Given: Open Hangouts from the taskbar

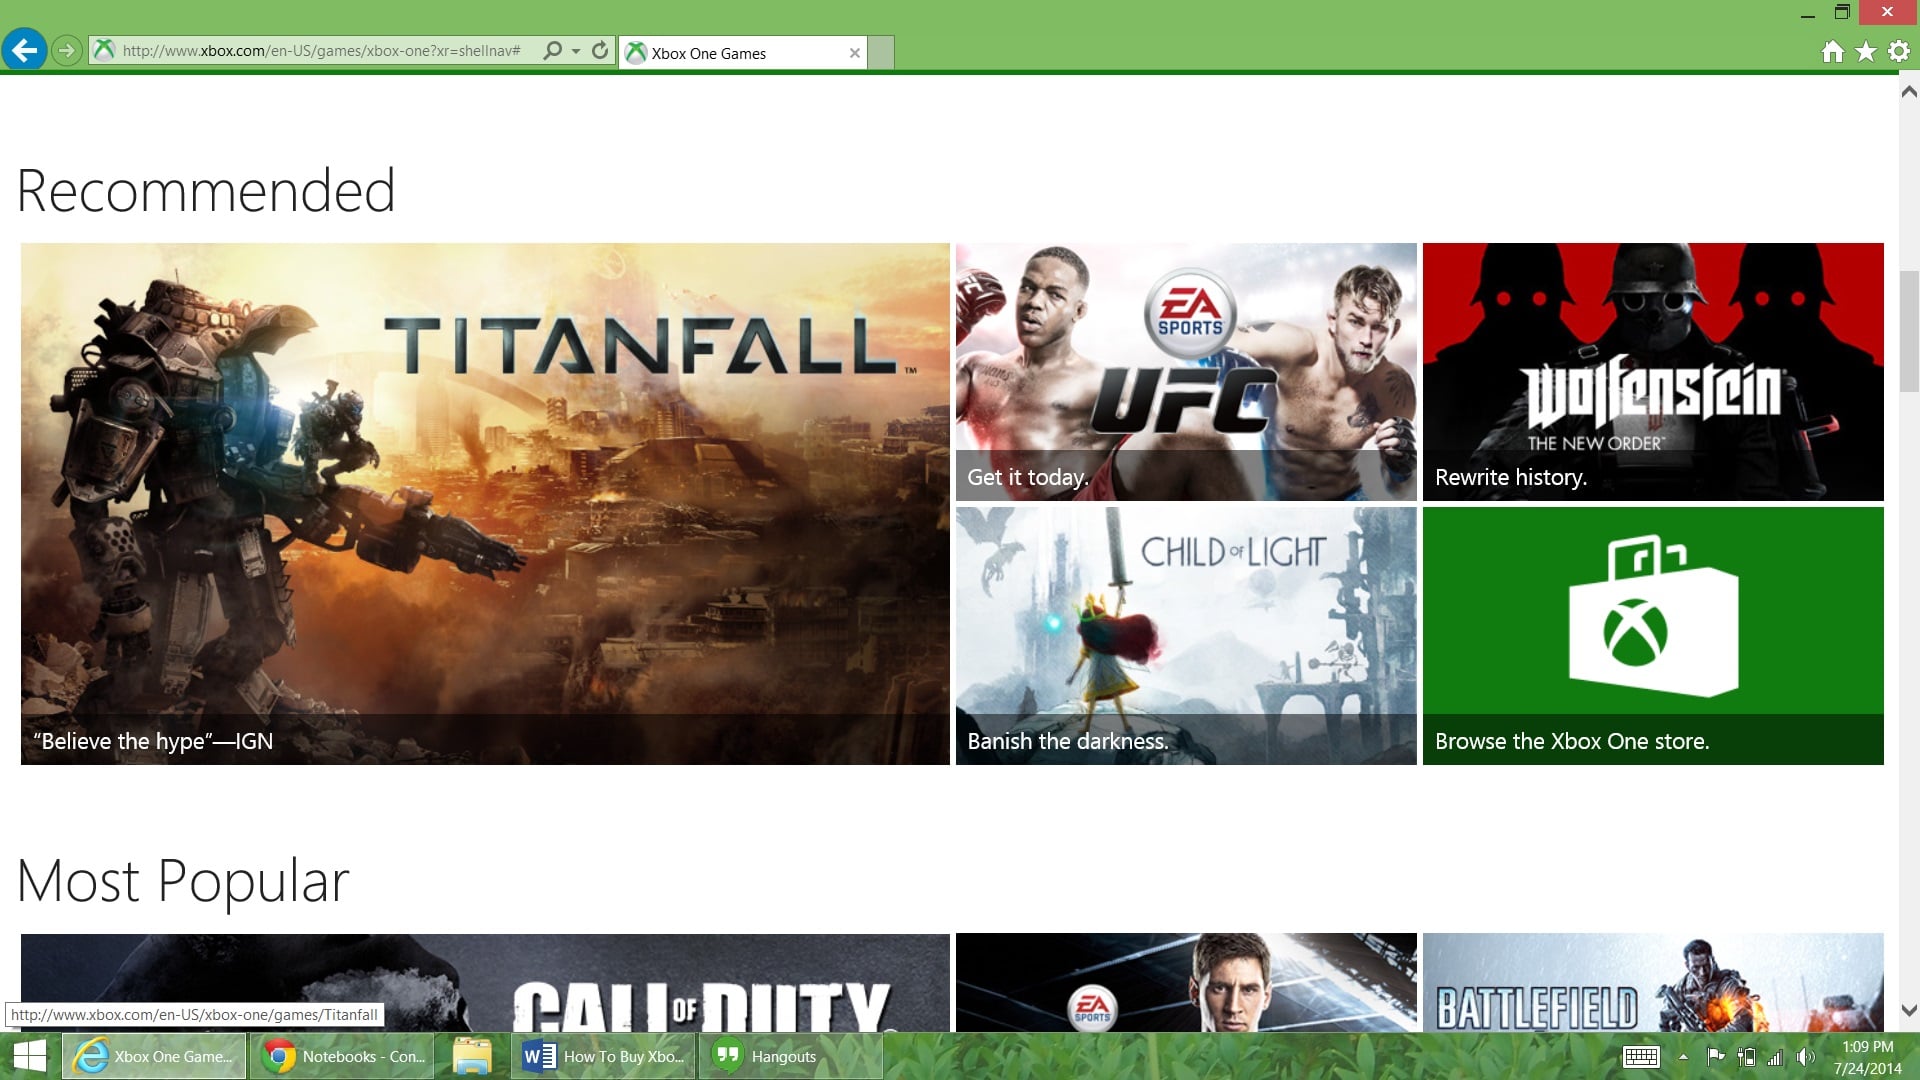Looking at the screenshot, I should click(x=789, y=1055).
